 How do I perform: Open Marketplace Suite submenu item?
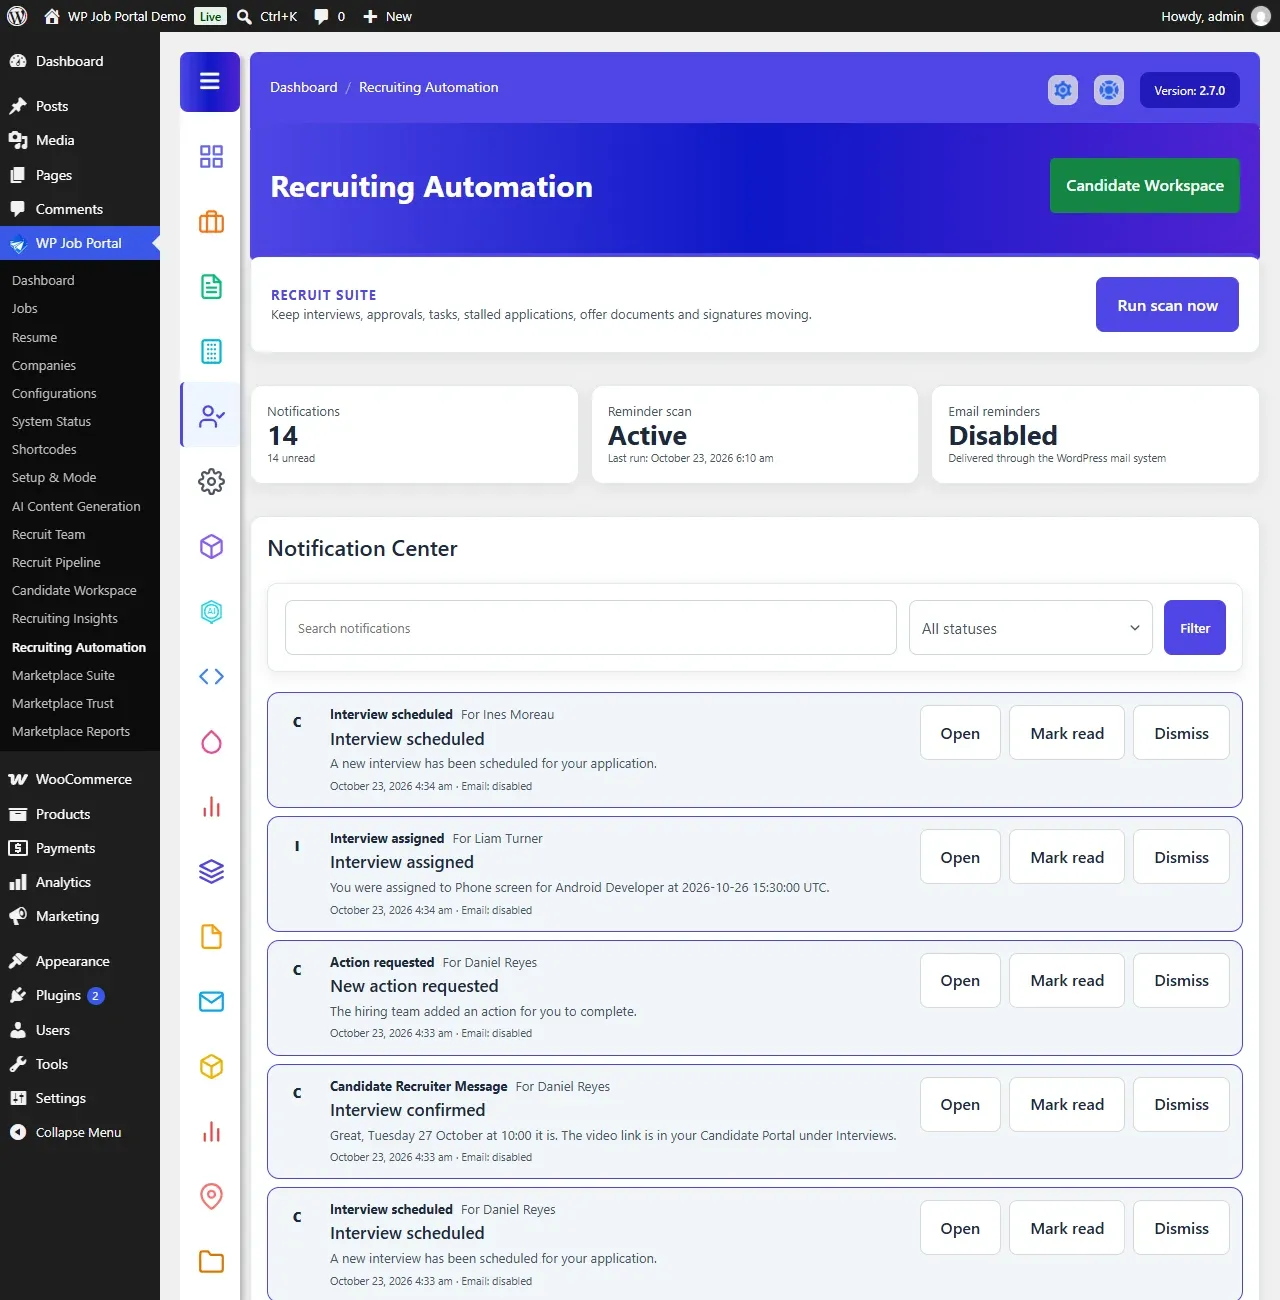tap(63, 675)
